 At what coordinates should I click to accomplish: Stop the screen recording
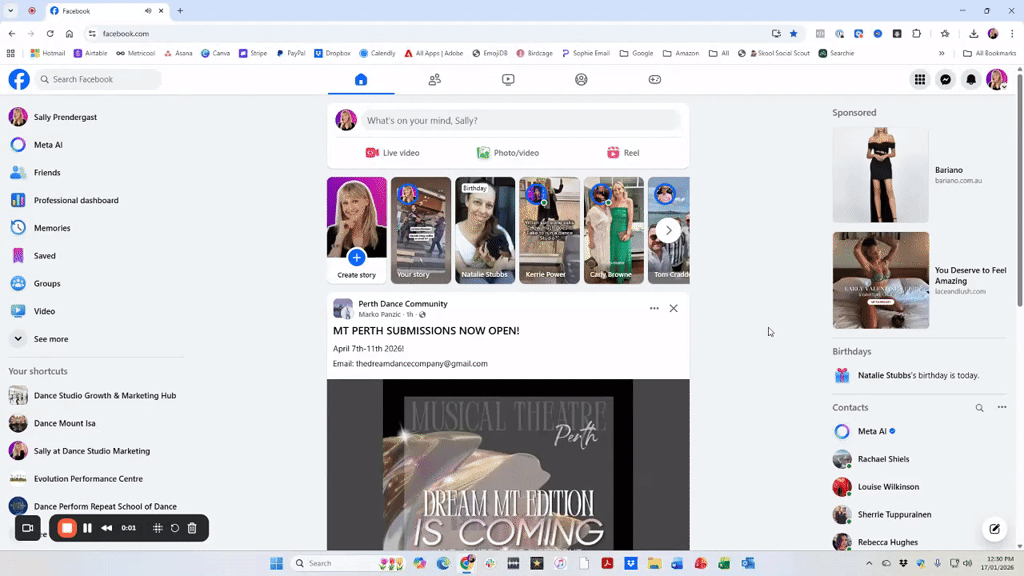tap(66, 528)
